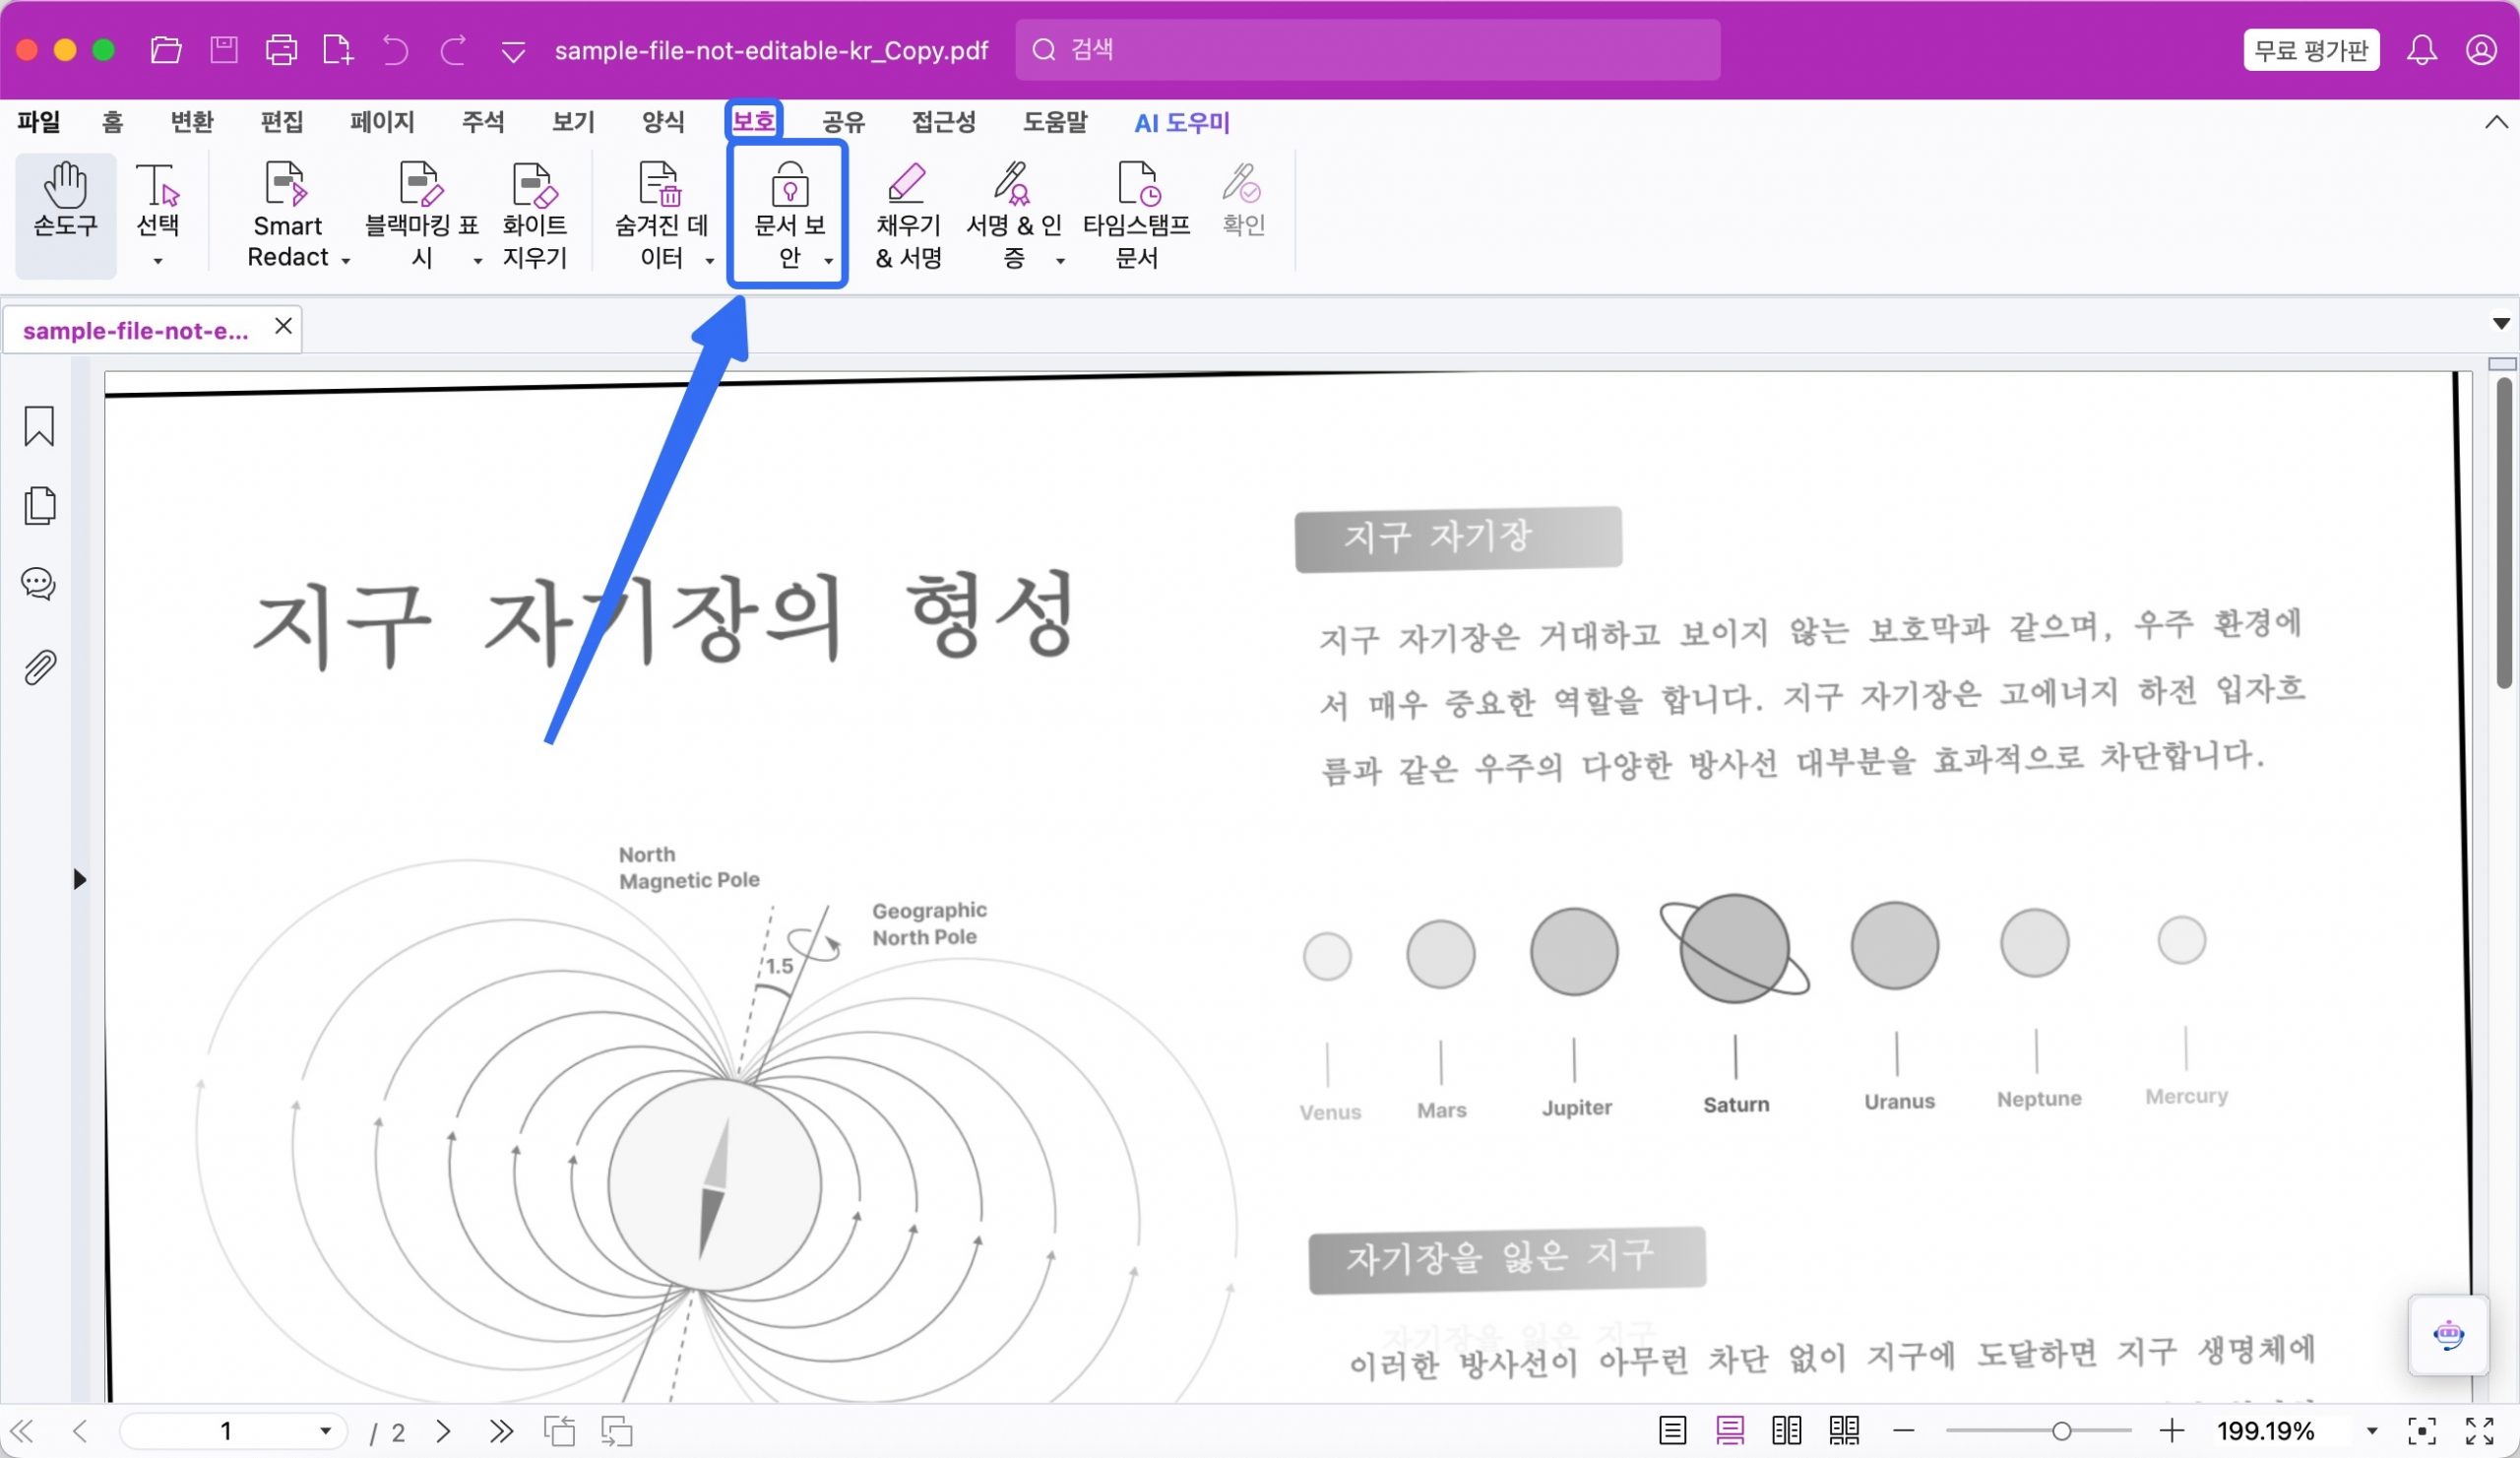Open file using folder icon
The image size is (2520, 1458).
(166, 50)
